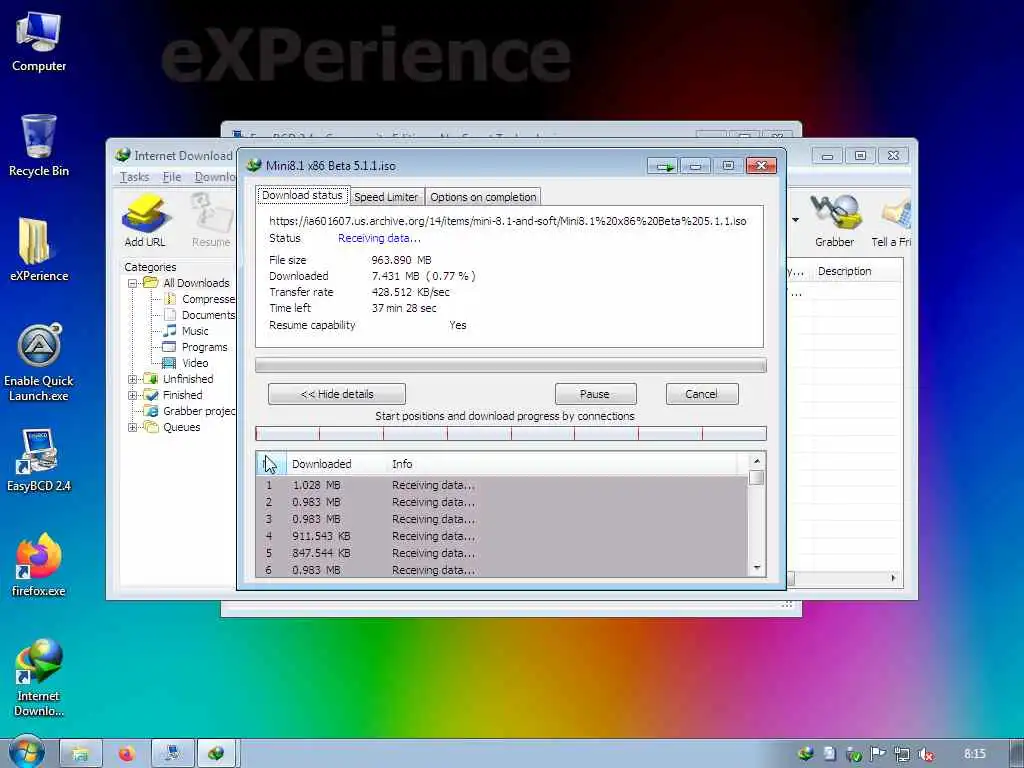Click the archive.org download URL text
The image size is (1024, 768).
[x=507, y=221]
